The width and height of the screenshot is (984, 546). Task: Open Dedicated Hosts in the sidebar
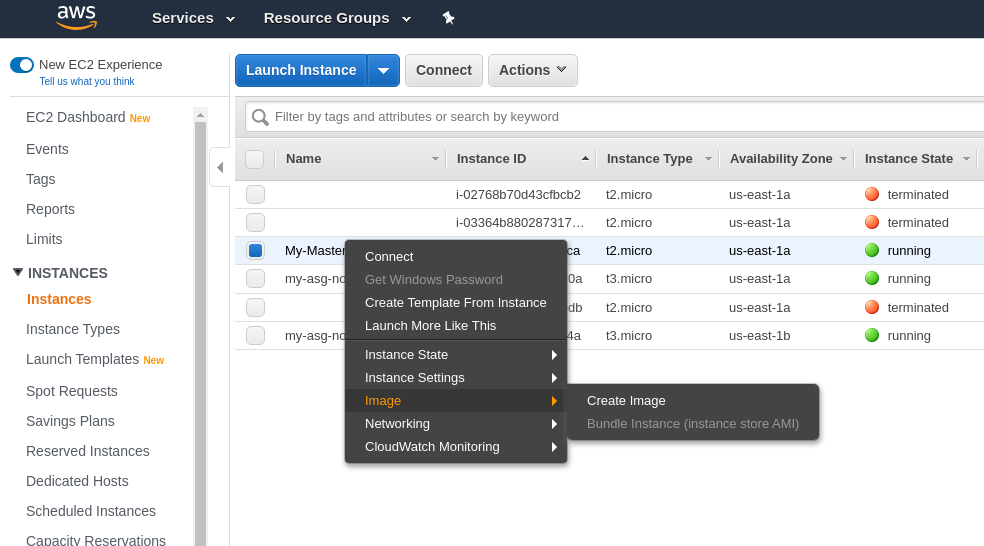tap(77, 481)
